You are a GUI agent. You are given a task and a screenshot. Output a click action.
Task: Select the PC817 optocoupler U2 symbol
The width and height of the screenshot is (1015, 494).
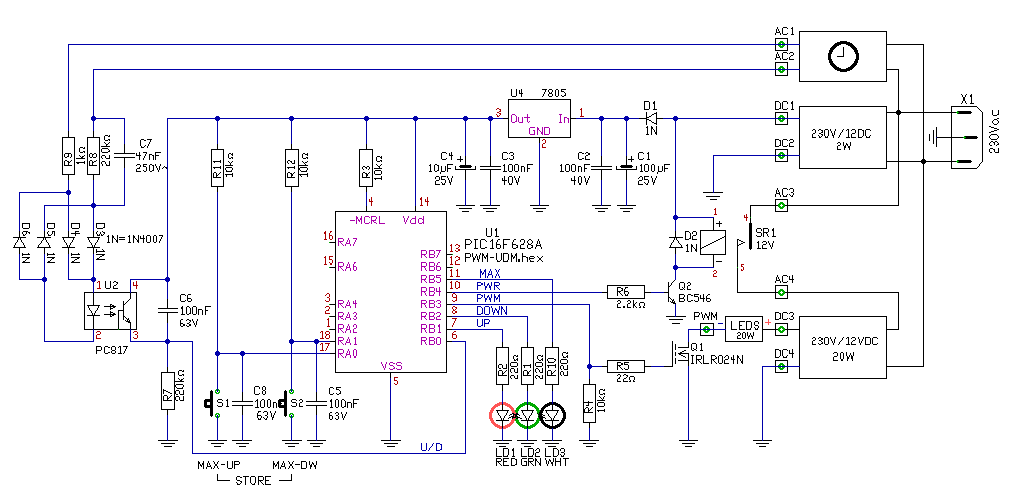point(112,311)
